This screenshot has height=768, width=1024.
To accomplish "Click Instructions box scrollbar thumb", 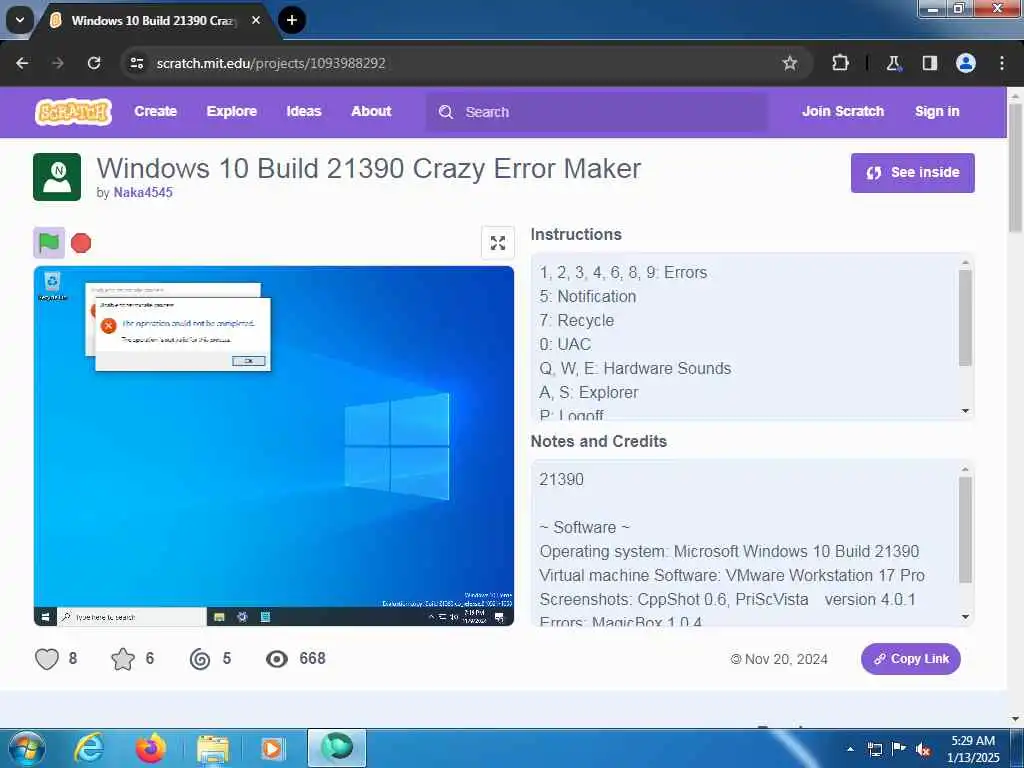I will coord(965,317).
